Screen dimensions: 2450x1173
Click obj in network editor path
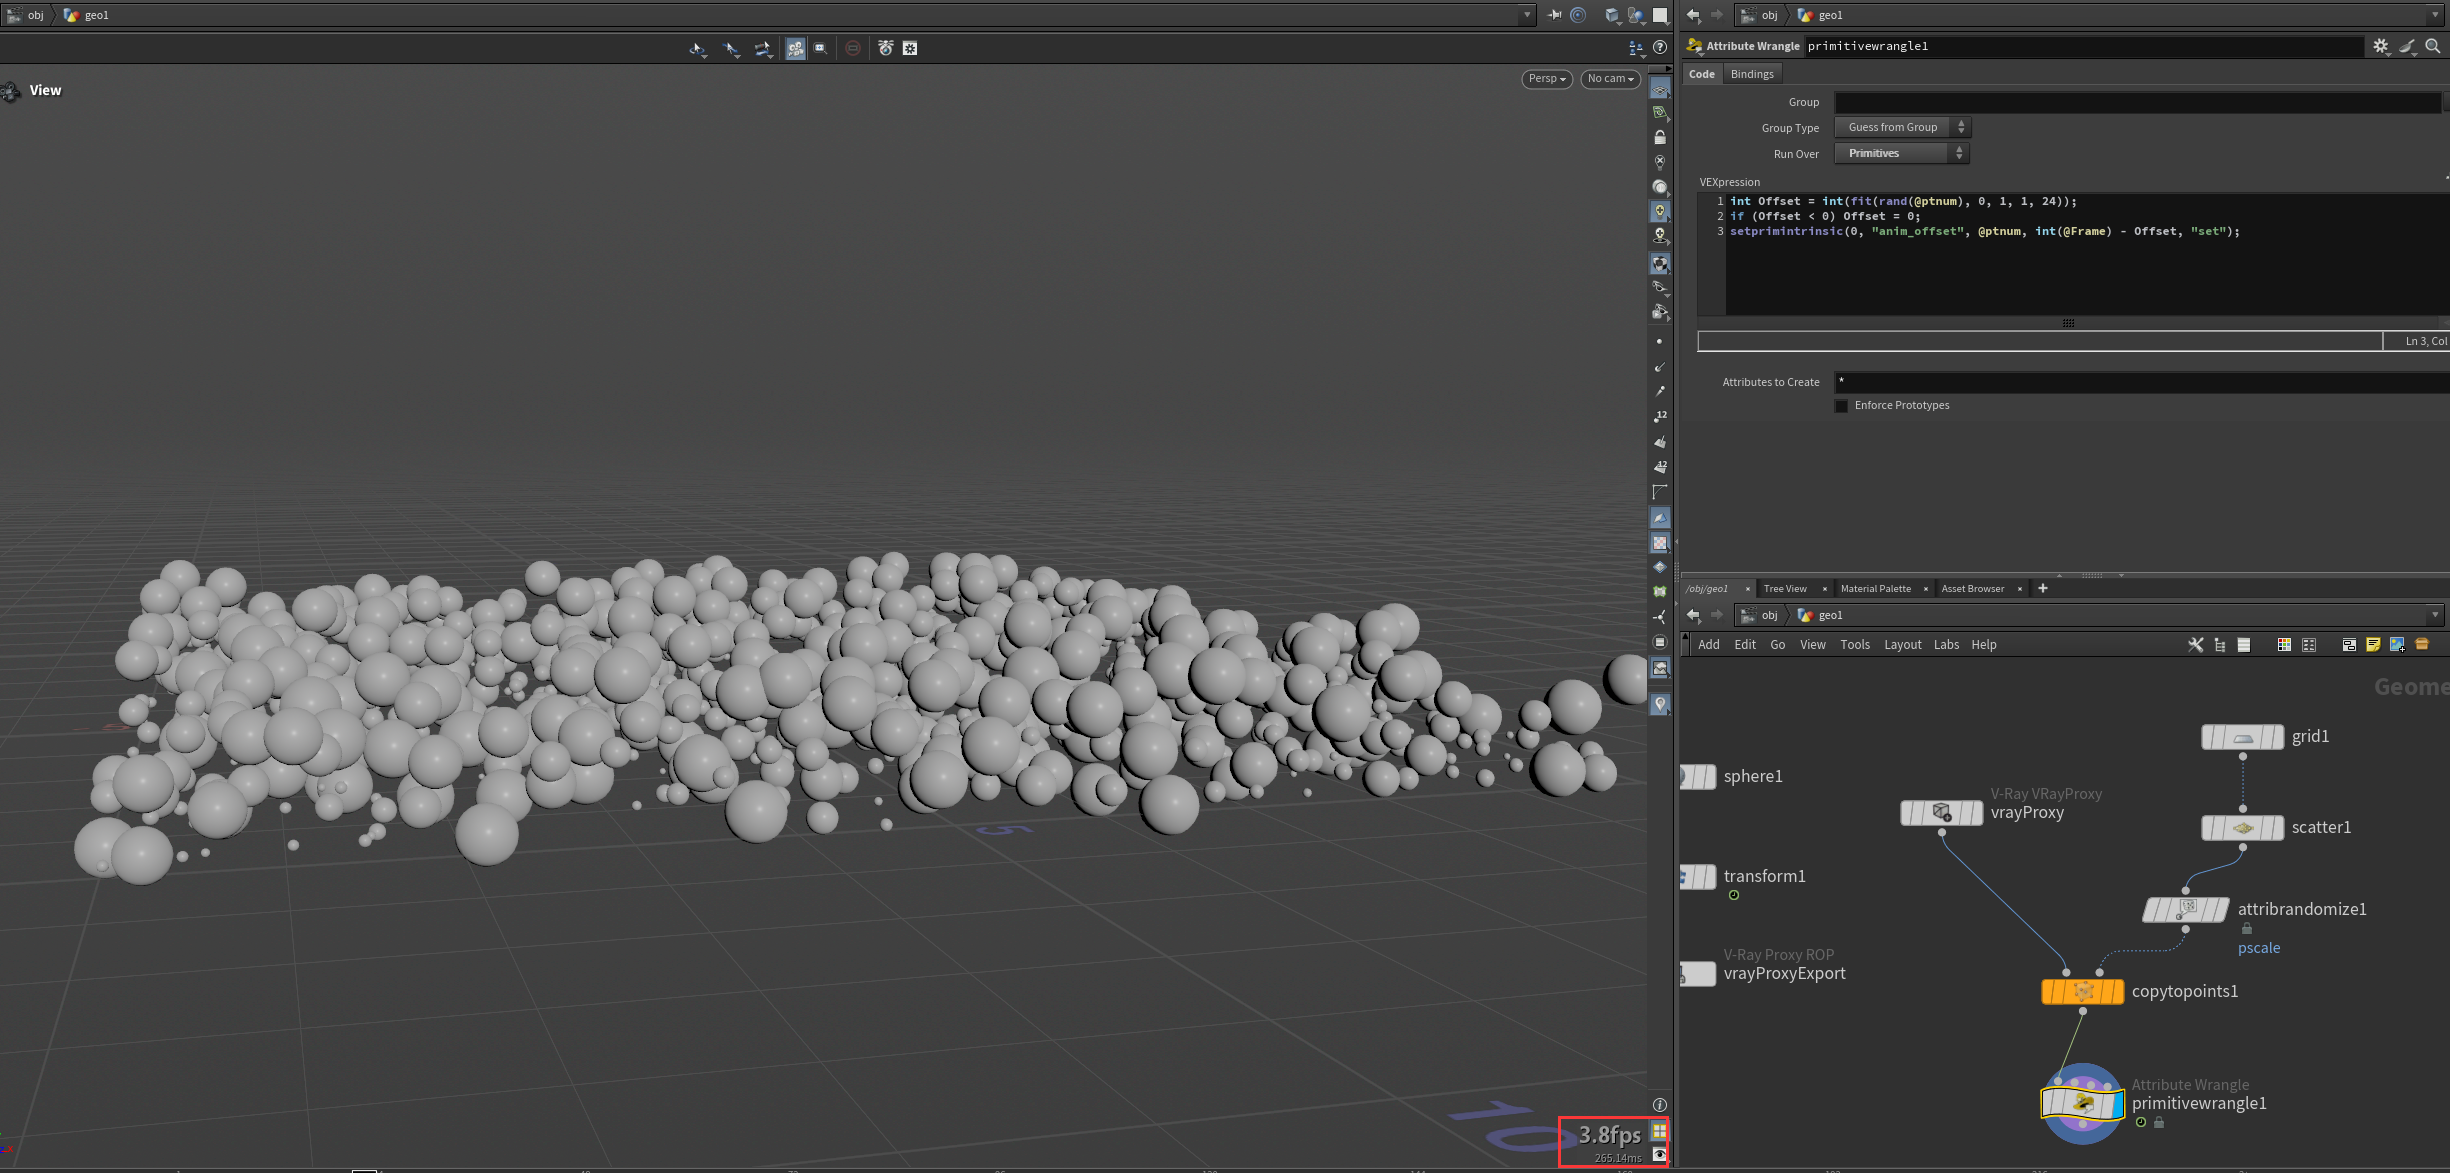[x=1769, y=615]
